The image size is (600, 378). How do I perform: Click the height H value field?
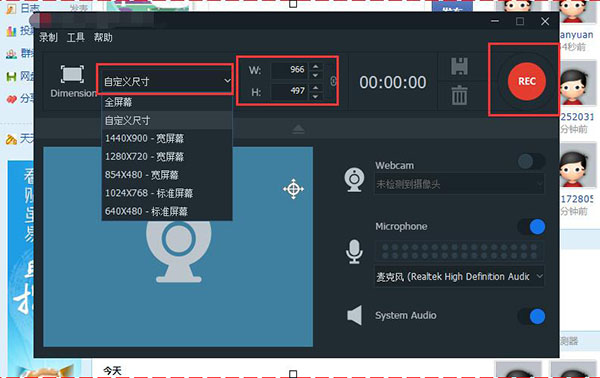(x=289, y=91)
